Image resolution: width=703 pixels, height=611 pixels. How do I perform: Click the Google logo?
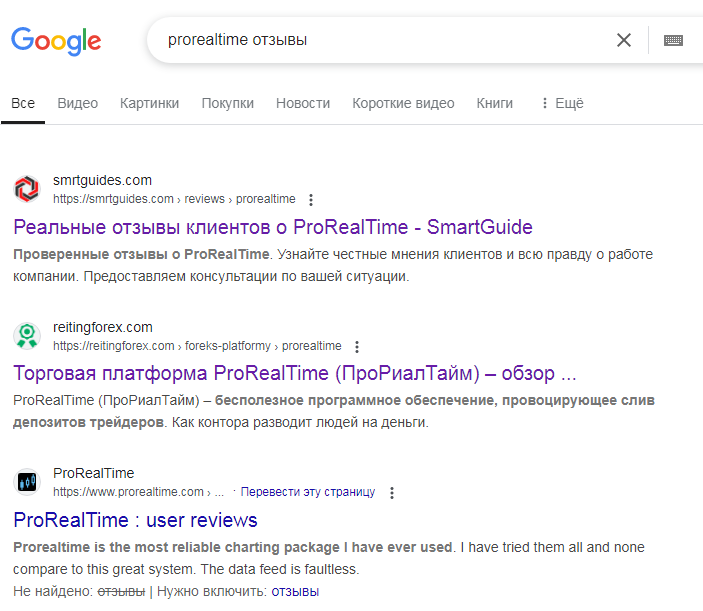pos(56,40)
